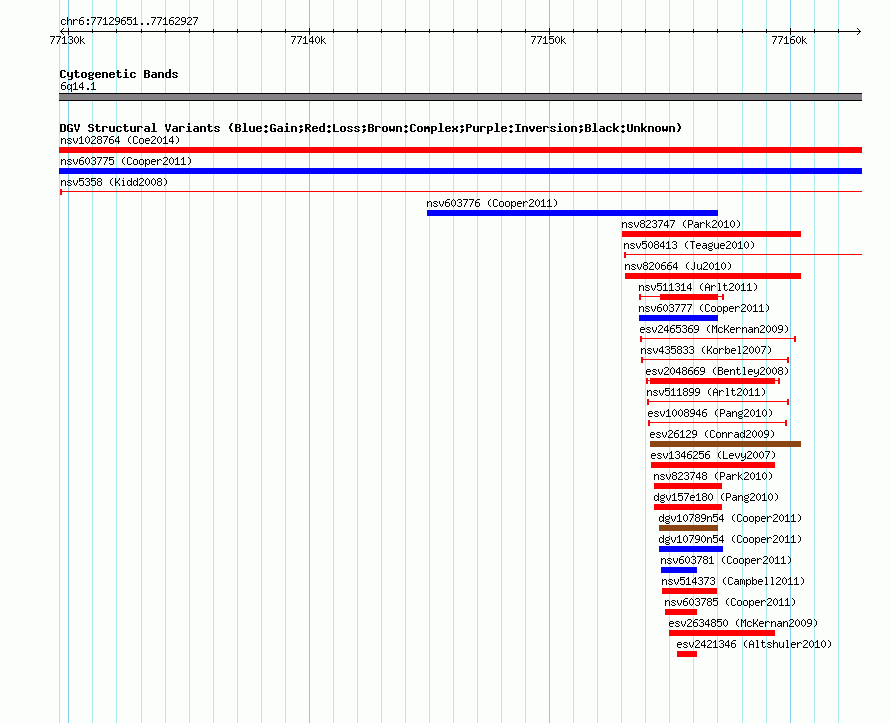Open esv2465369 (McKernan2009) variant label

point(714,329)
